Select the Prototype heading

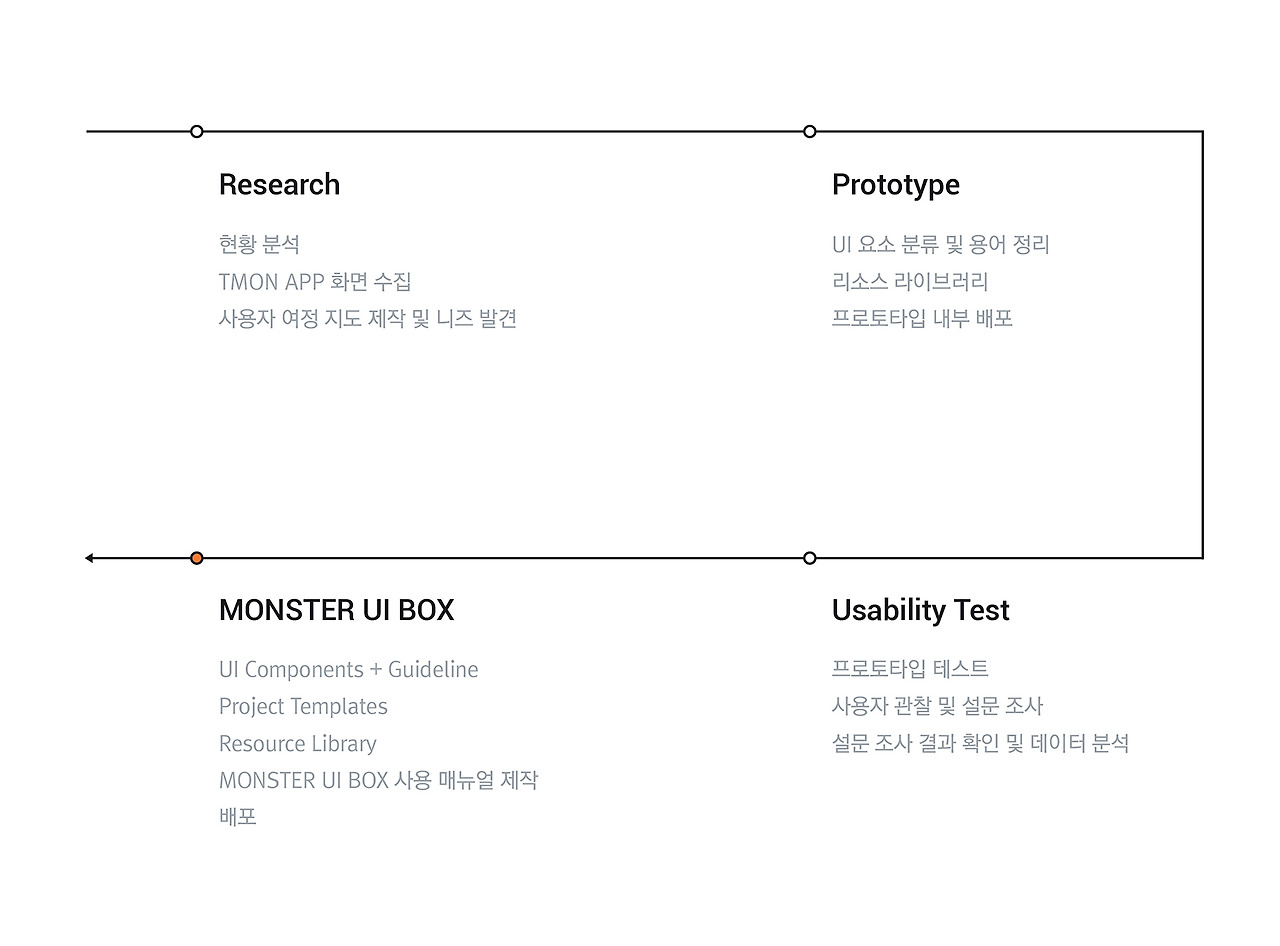(895, 185)
